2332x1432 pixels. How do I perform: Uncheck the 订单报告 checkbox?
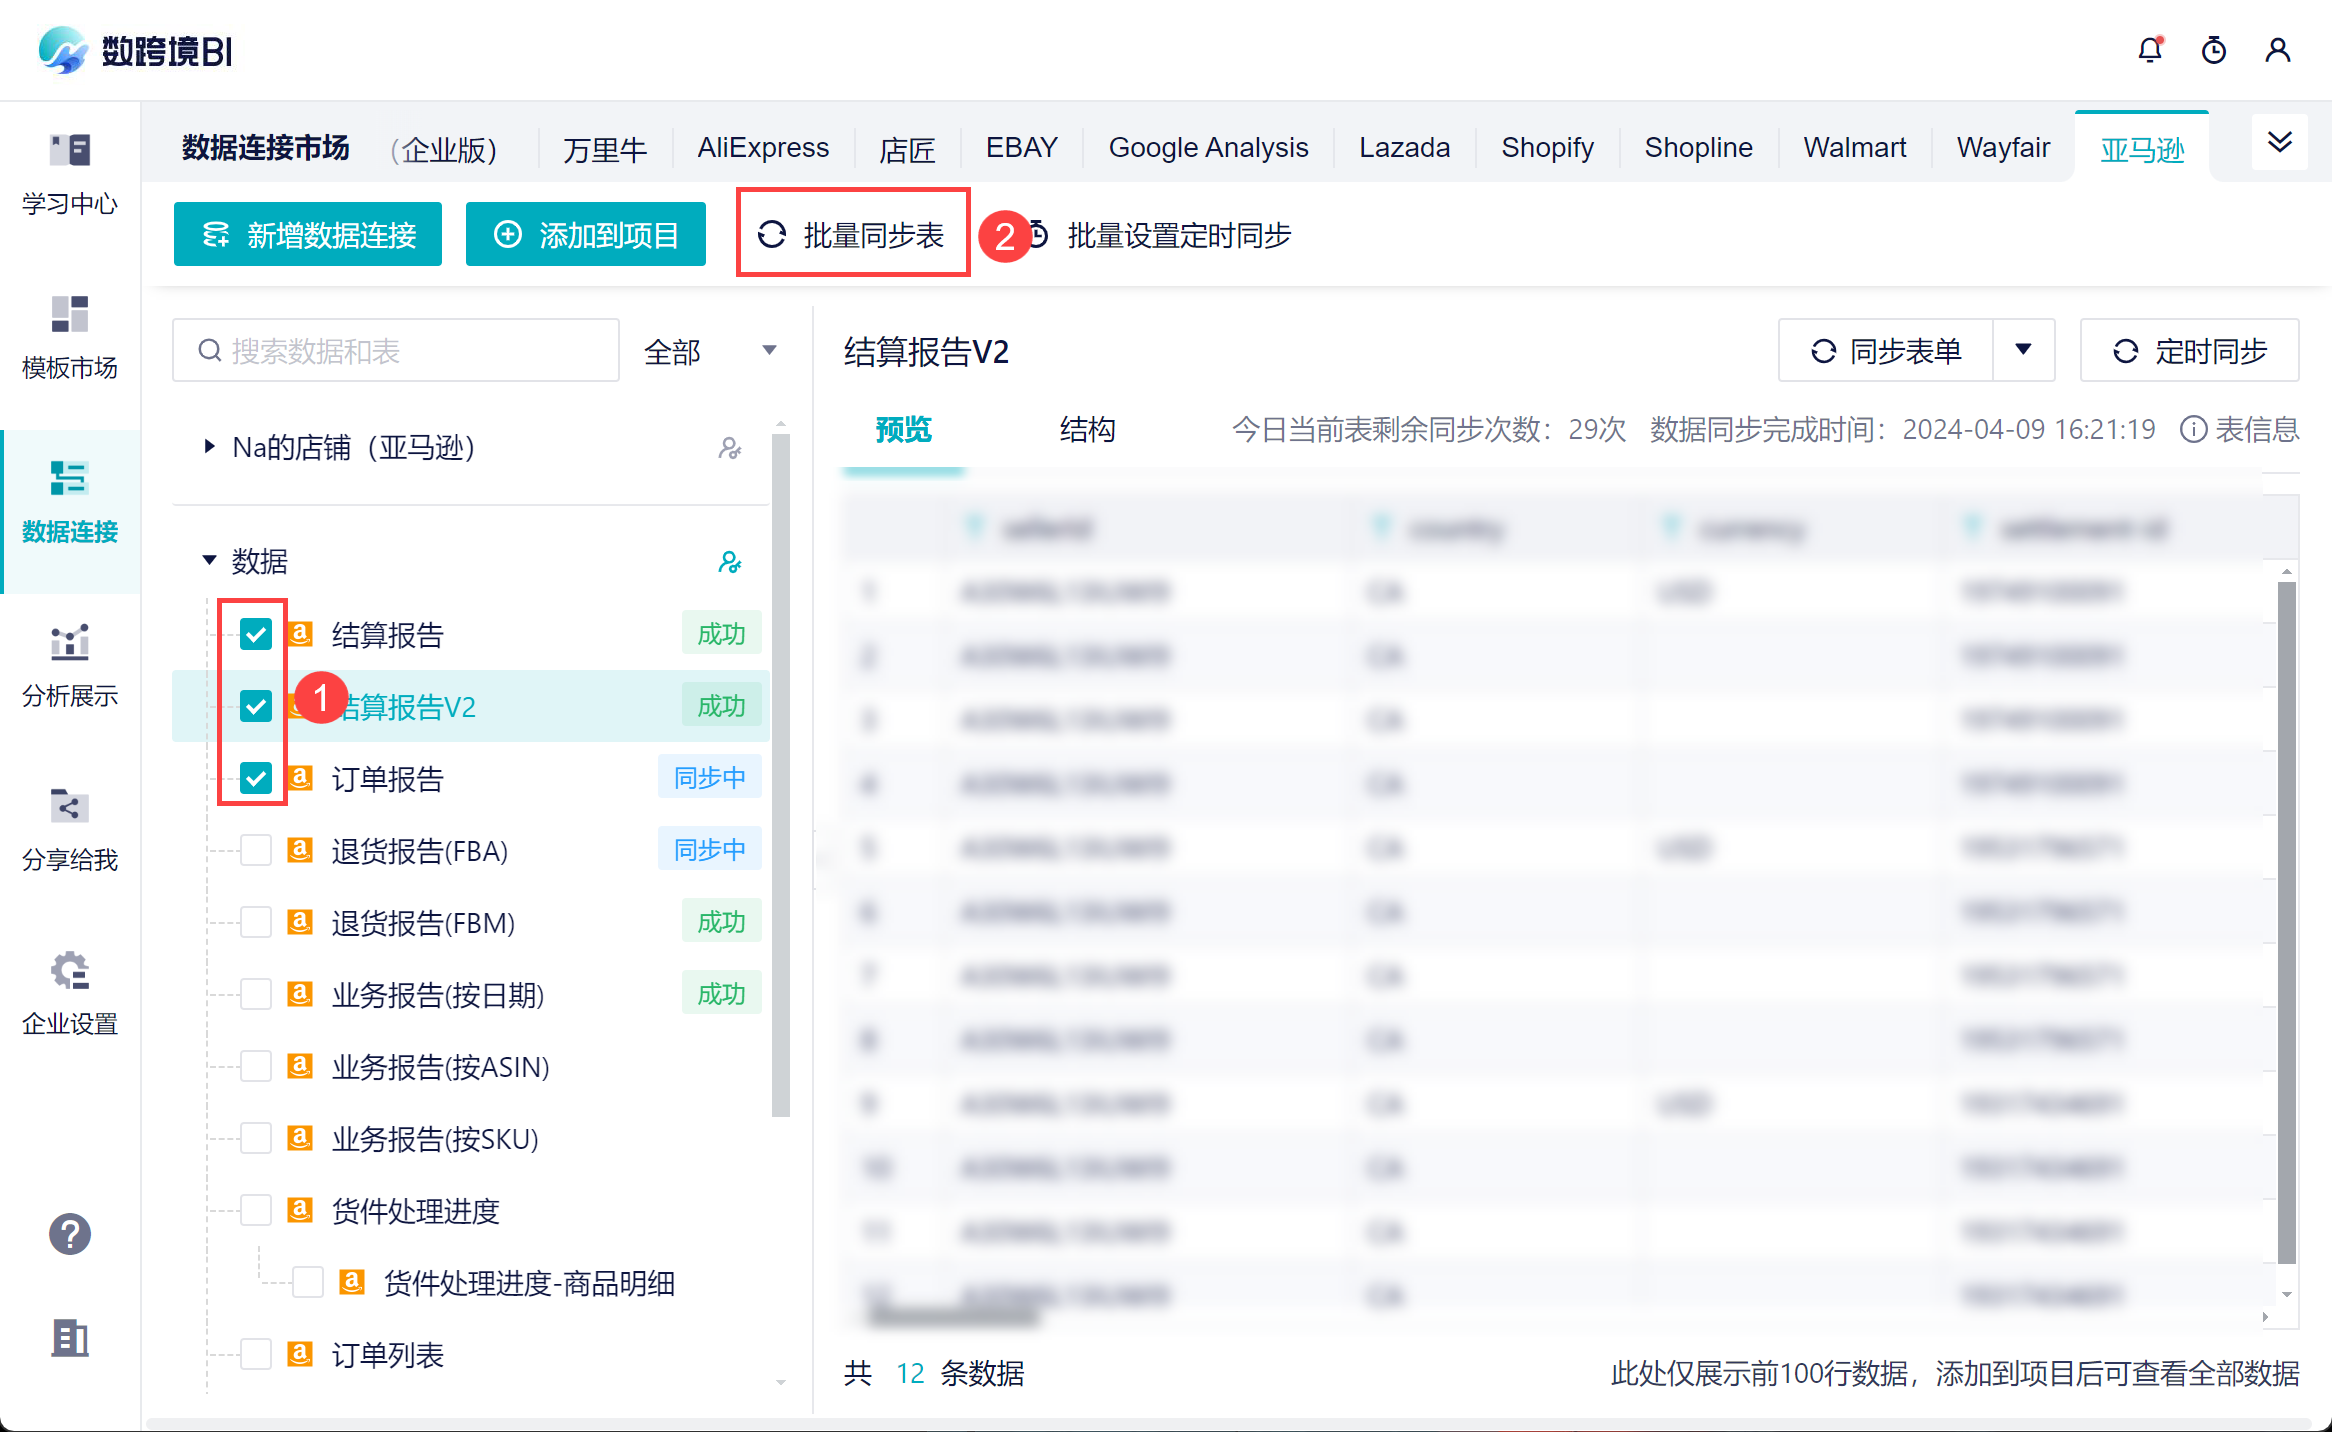(x=256, y=778)
